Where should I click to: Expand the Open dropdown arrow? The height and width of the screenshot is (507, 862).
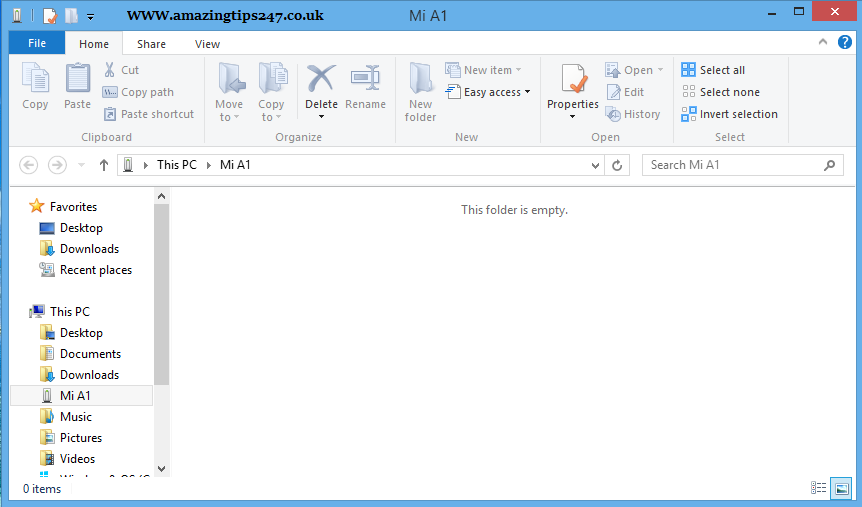(x=660, y=70)
